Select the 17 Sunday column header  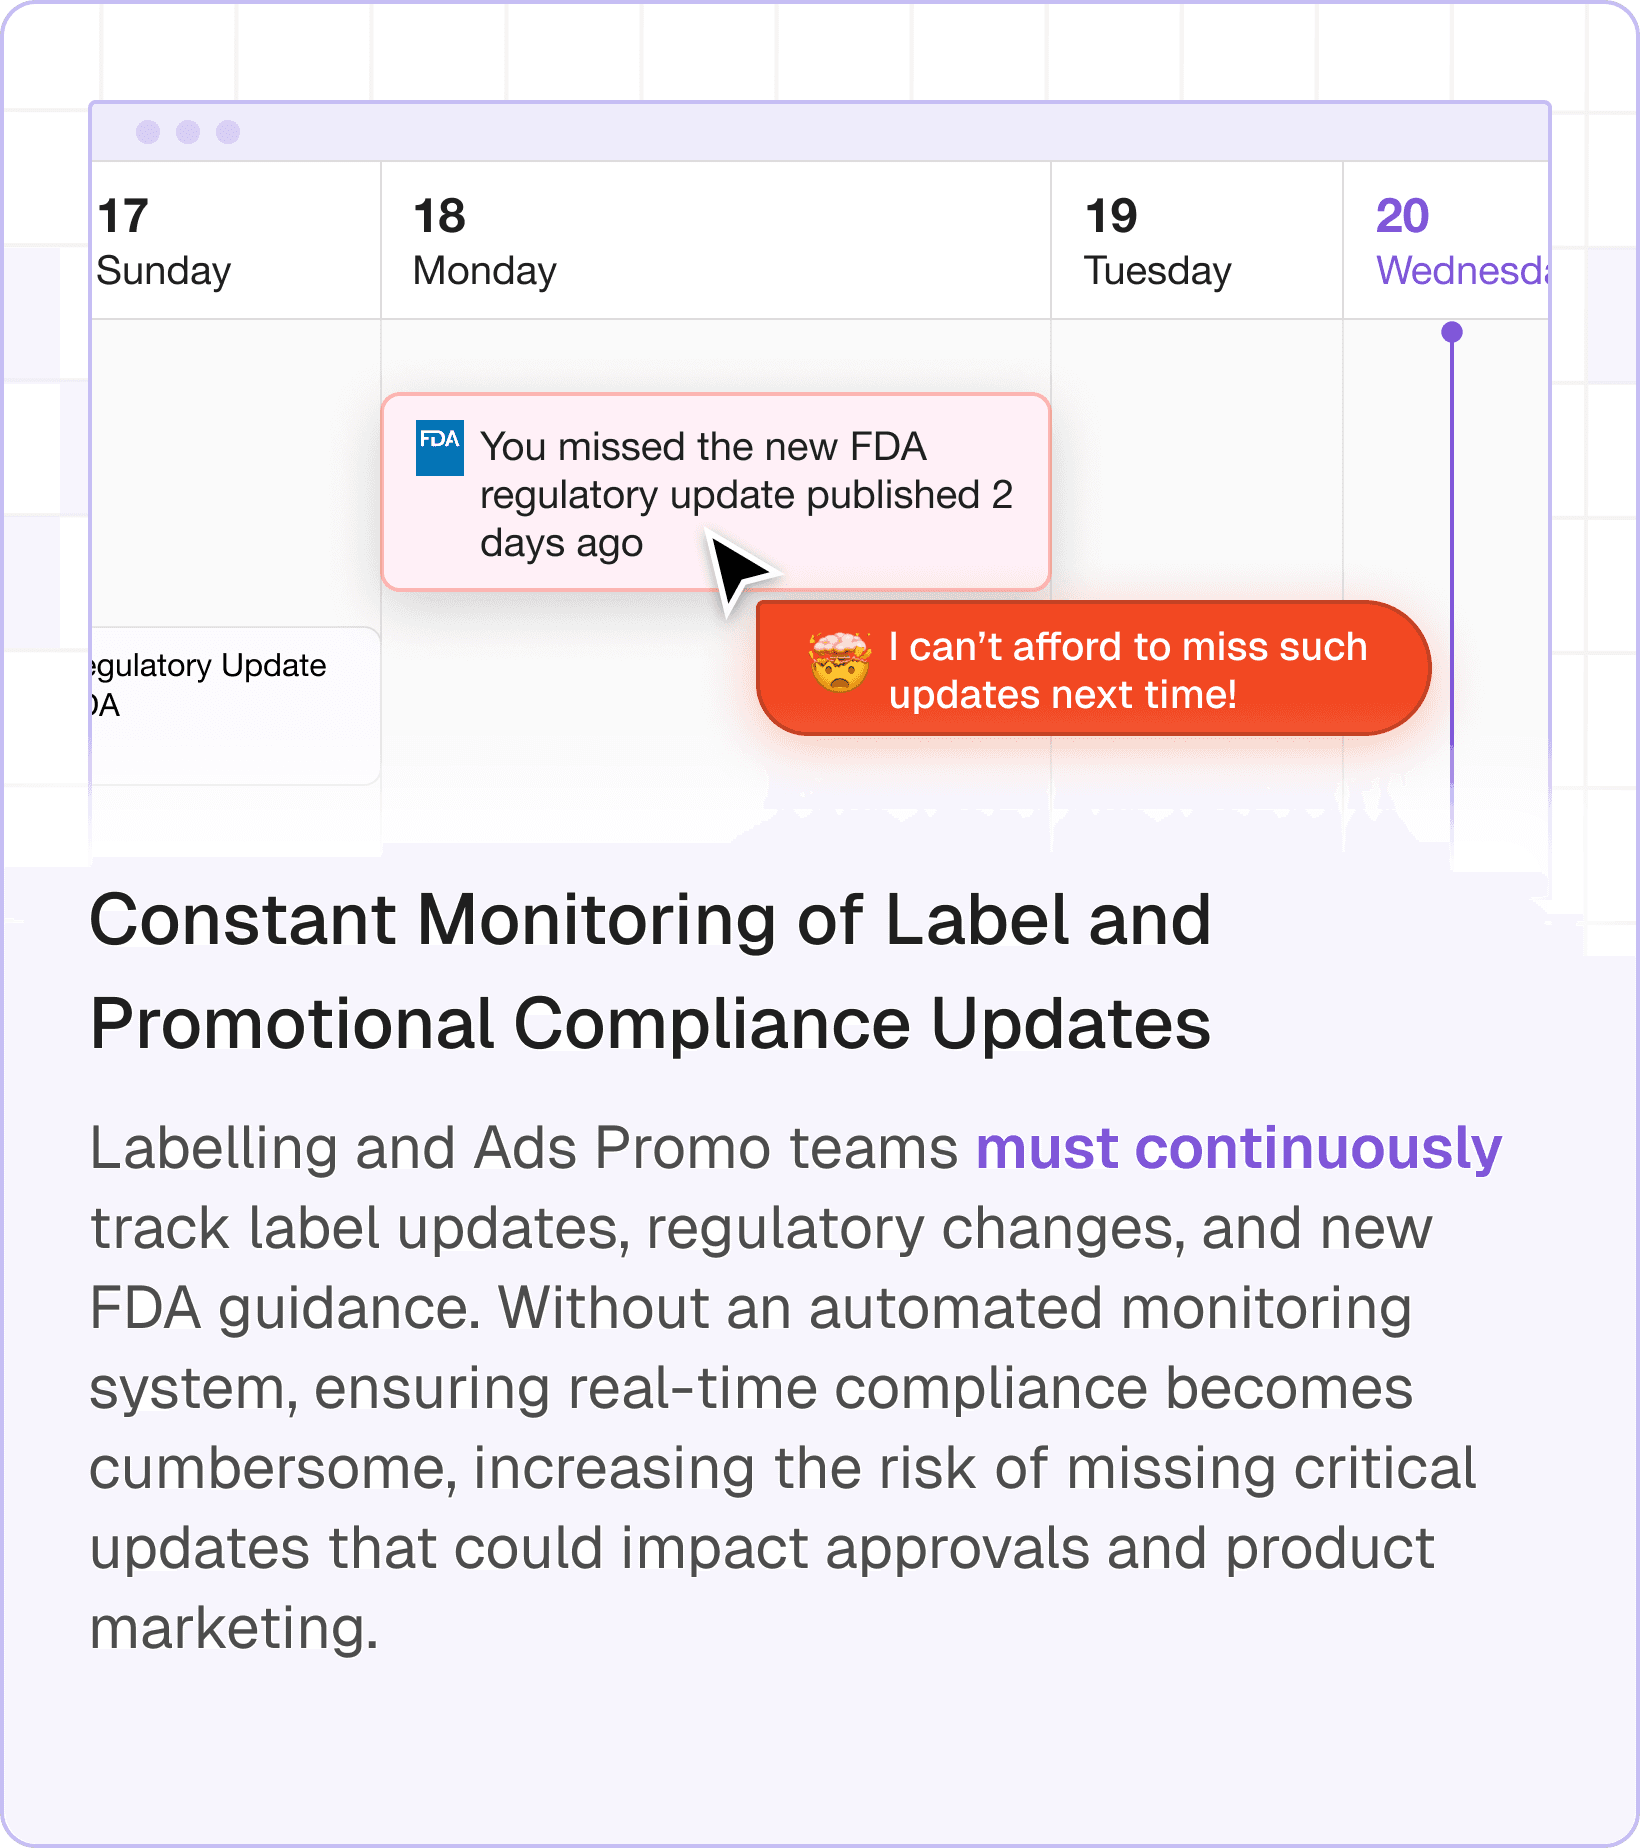click(236, 241)
